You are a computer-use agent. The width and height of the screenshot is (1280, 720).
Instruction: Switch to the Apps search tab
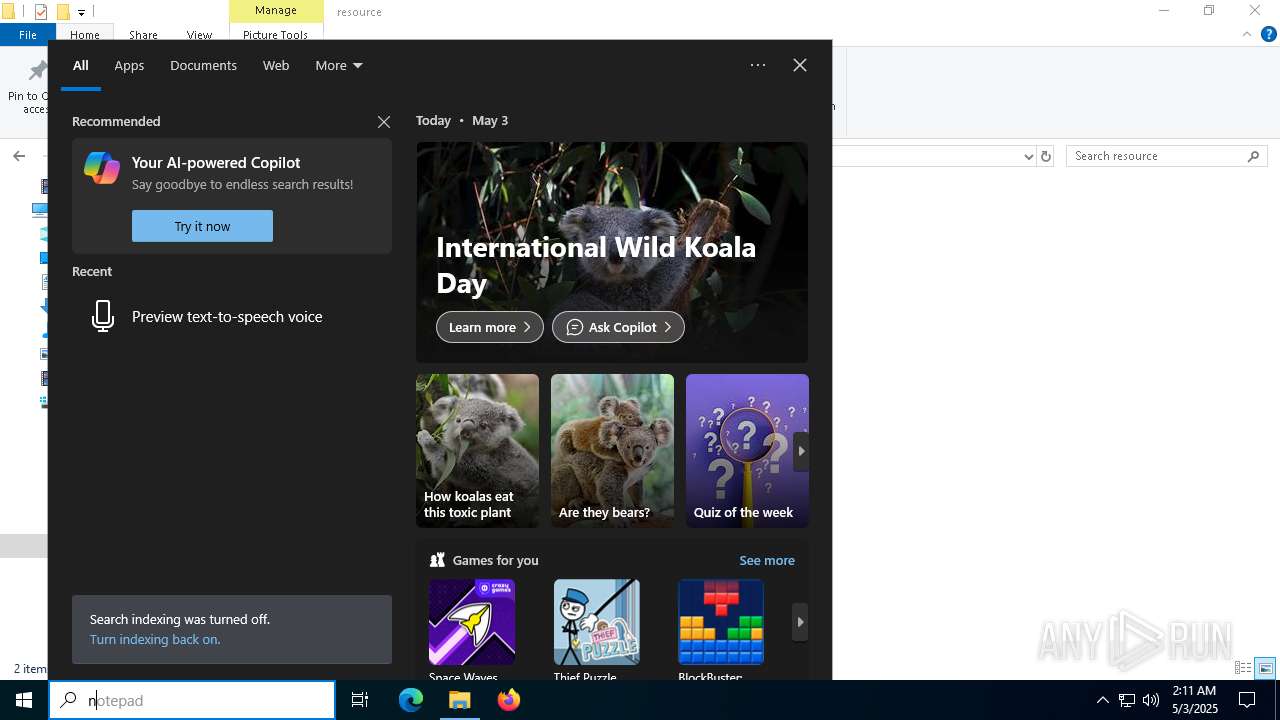129,65
